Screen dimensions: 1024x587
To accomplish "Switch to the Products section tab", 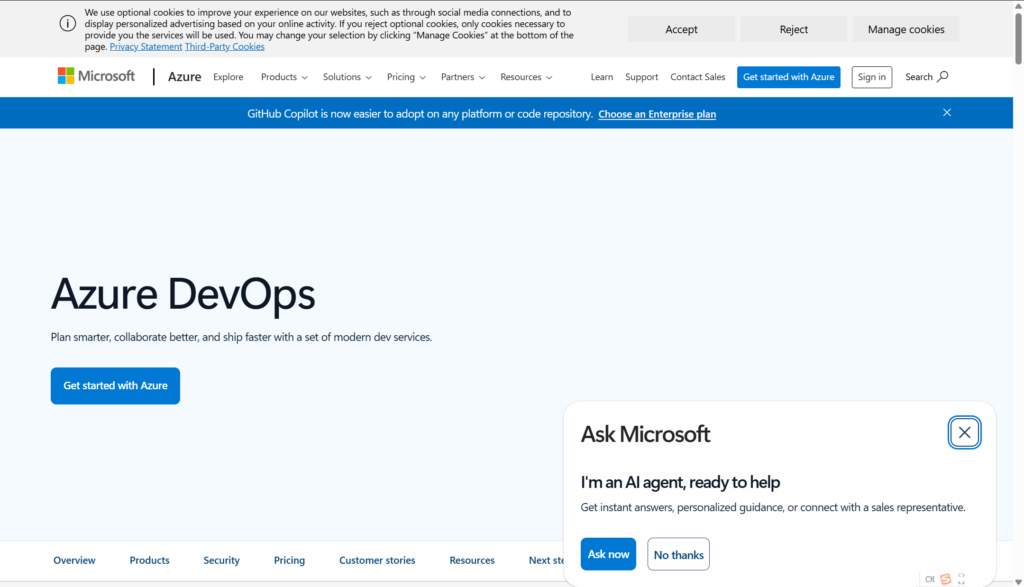I will (x=150, y=560).
